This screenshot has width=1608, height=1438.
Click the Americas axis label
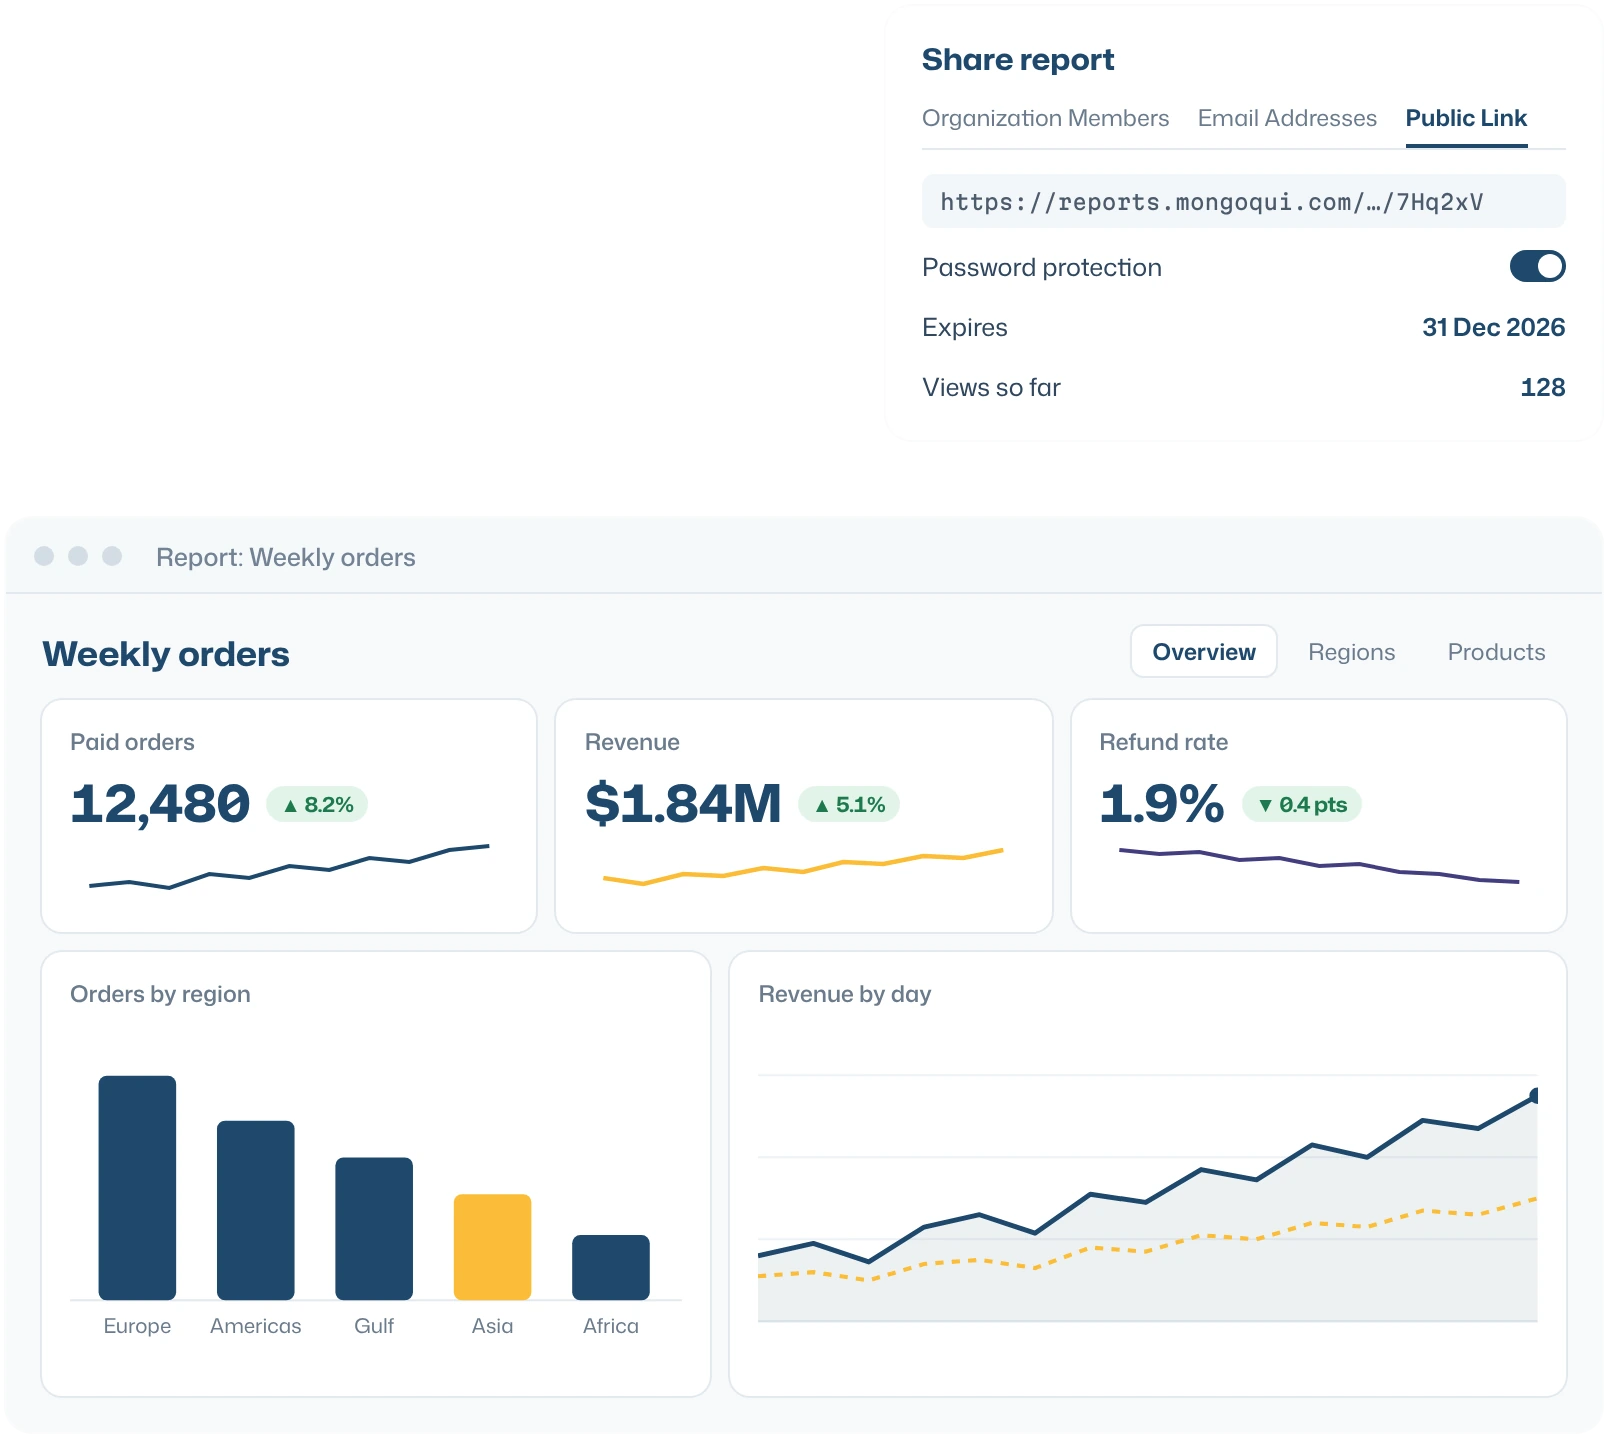point(256,1326)
